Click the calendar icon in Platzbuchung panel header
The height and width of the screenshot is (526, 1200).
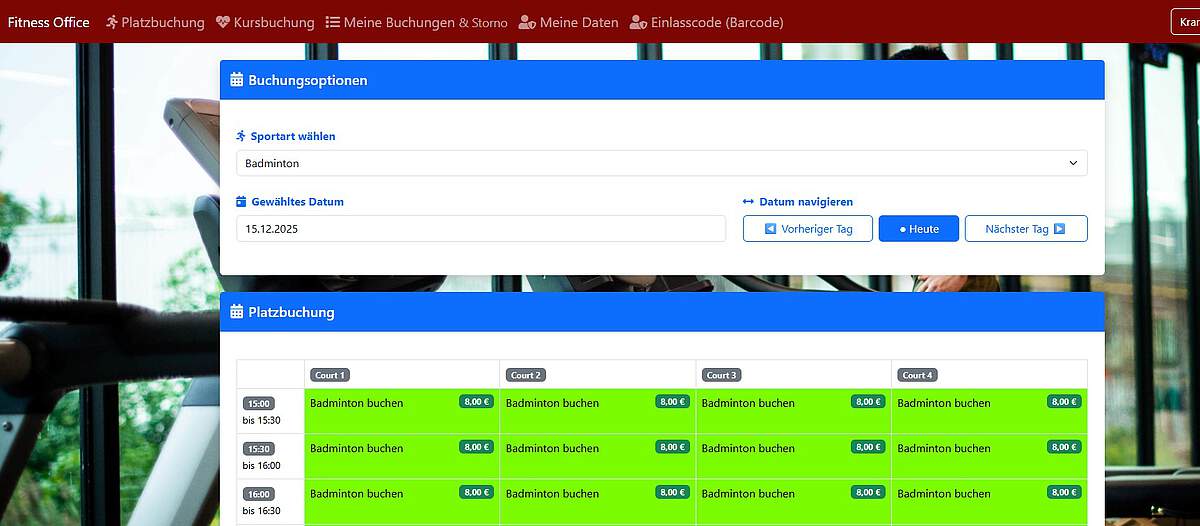pyautogui.click(x=237, y=312)
